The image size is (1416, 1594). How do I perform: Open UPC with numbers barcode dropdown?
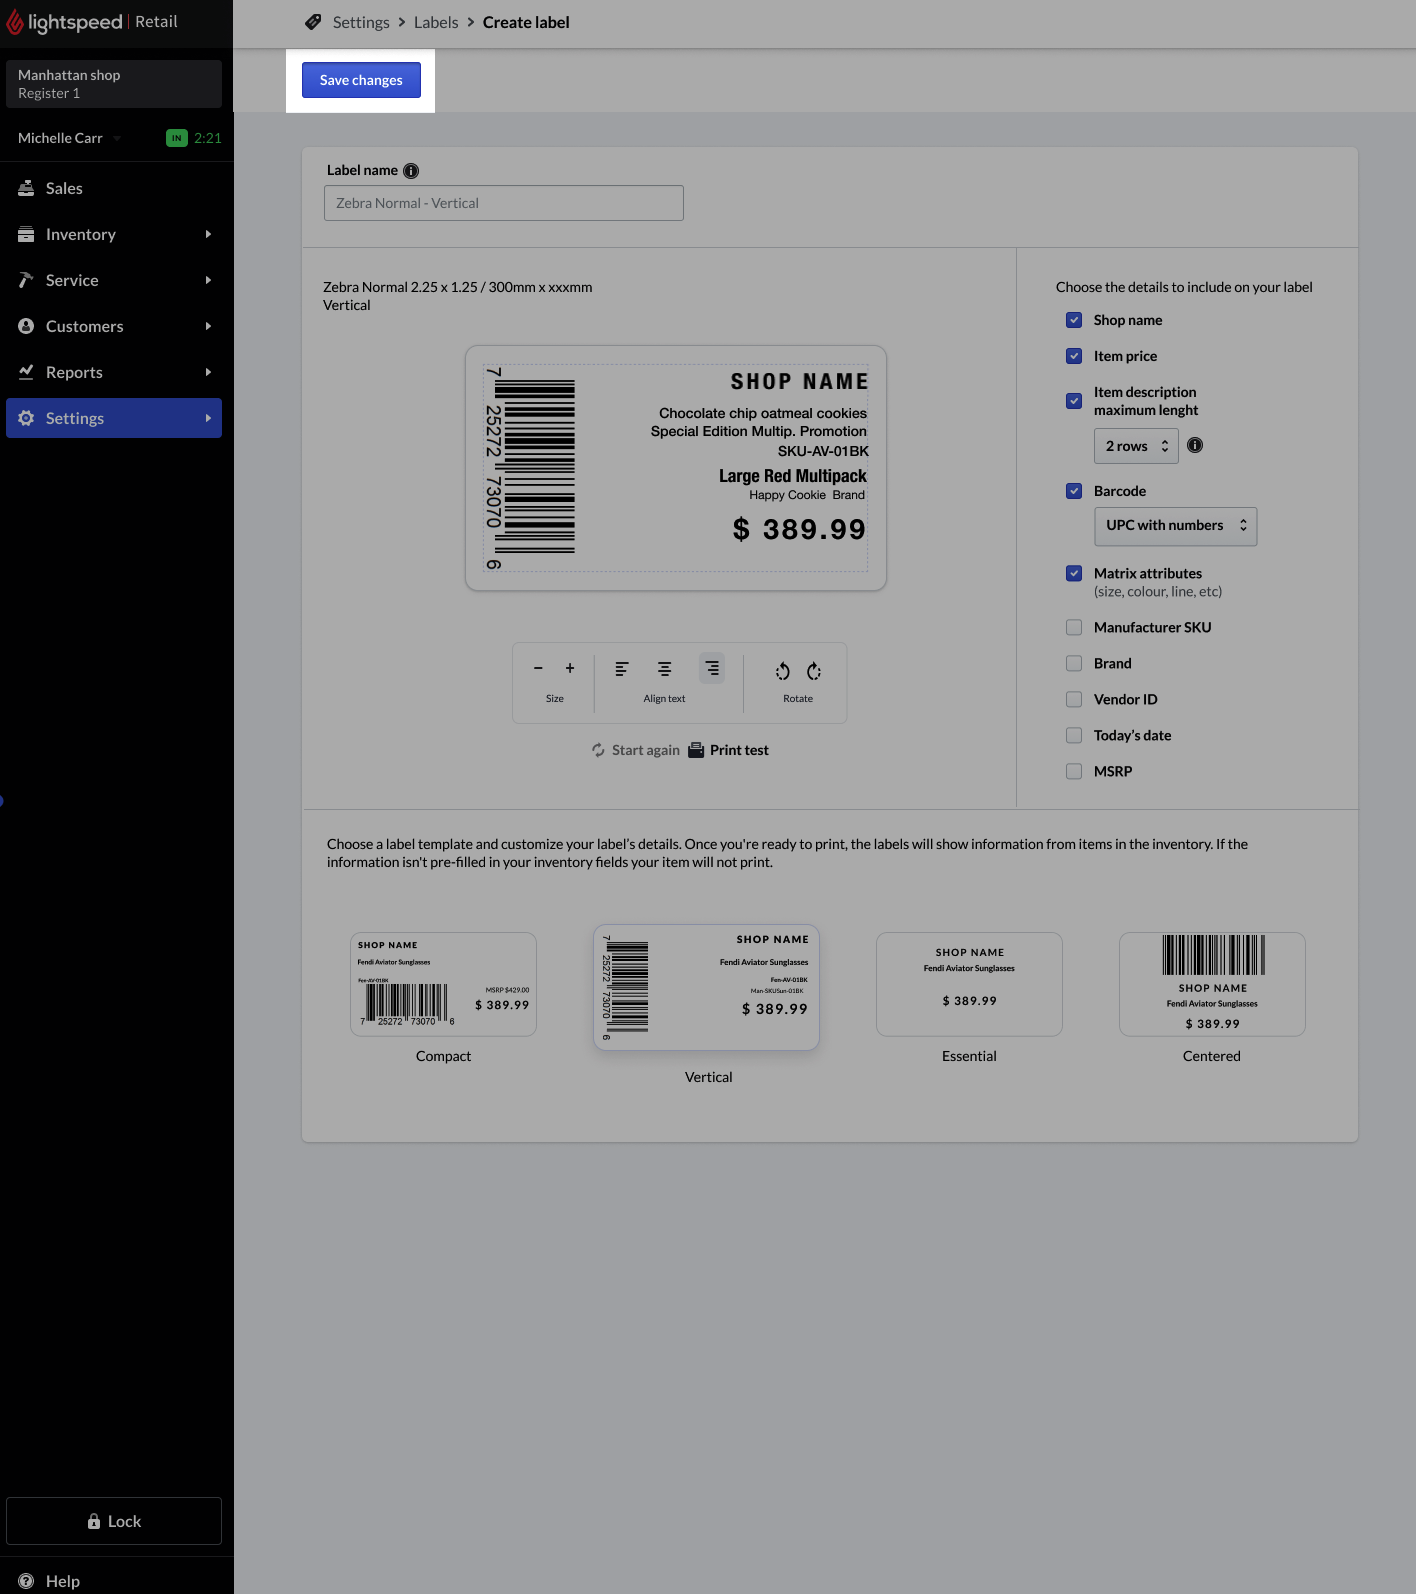pos(1175,526)
